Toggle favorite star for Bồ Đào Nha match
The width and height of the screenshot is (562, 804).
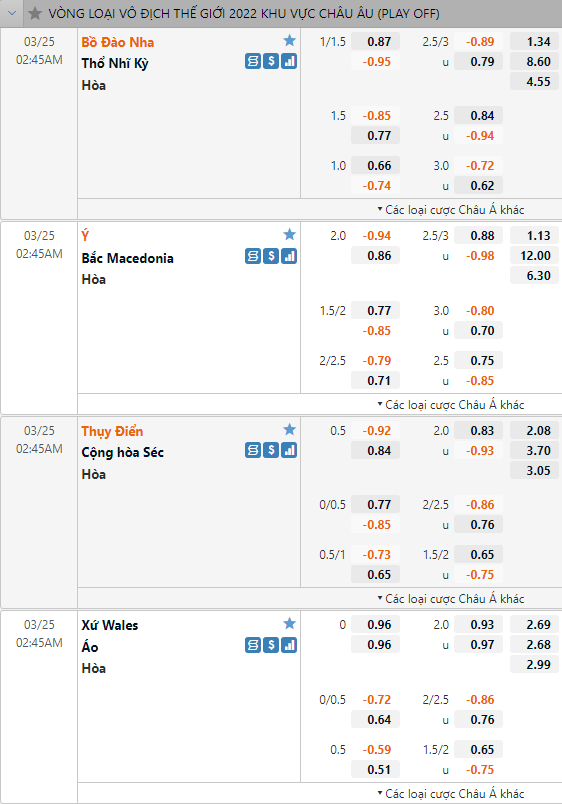coord(290,41)
